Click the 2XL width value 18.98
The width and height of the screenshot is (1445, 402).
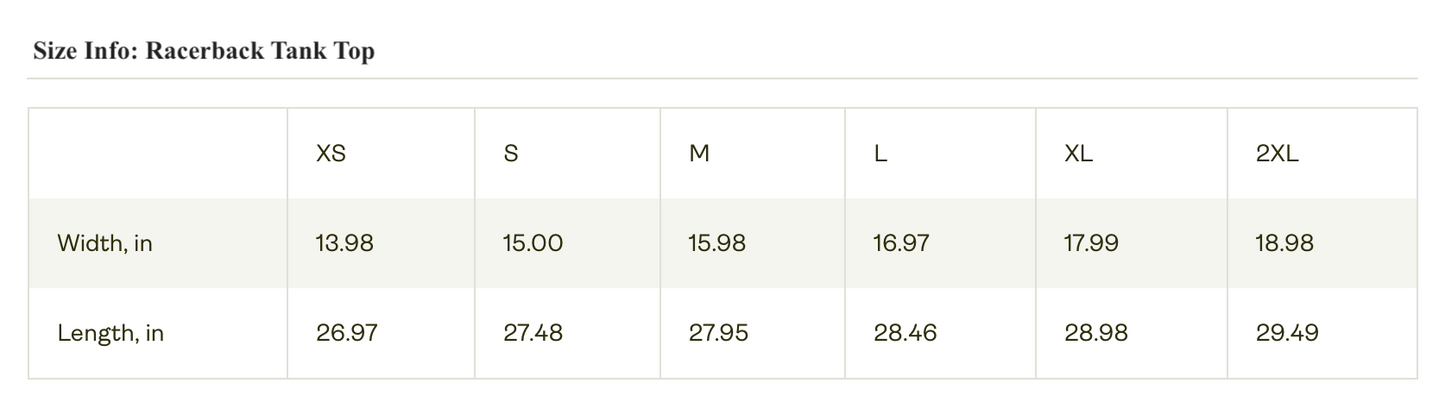coord(1285,243)
